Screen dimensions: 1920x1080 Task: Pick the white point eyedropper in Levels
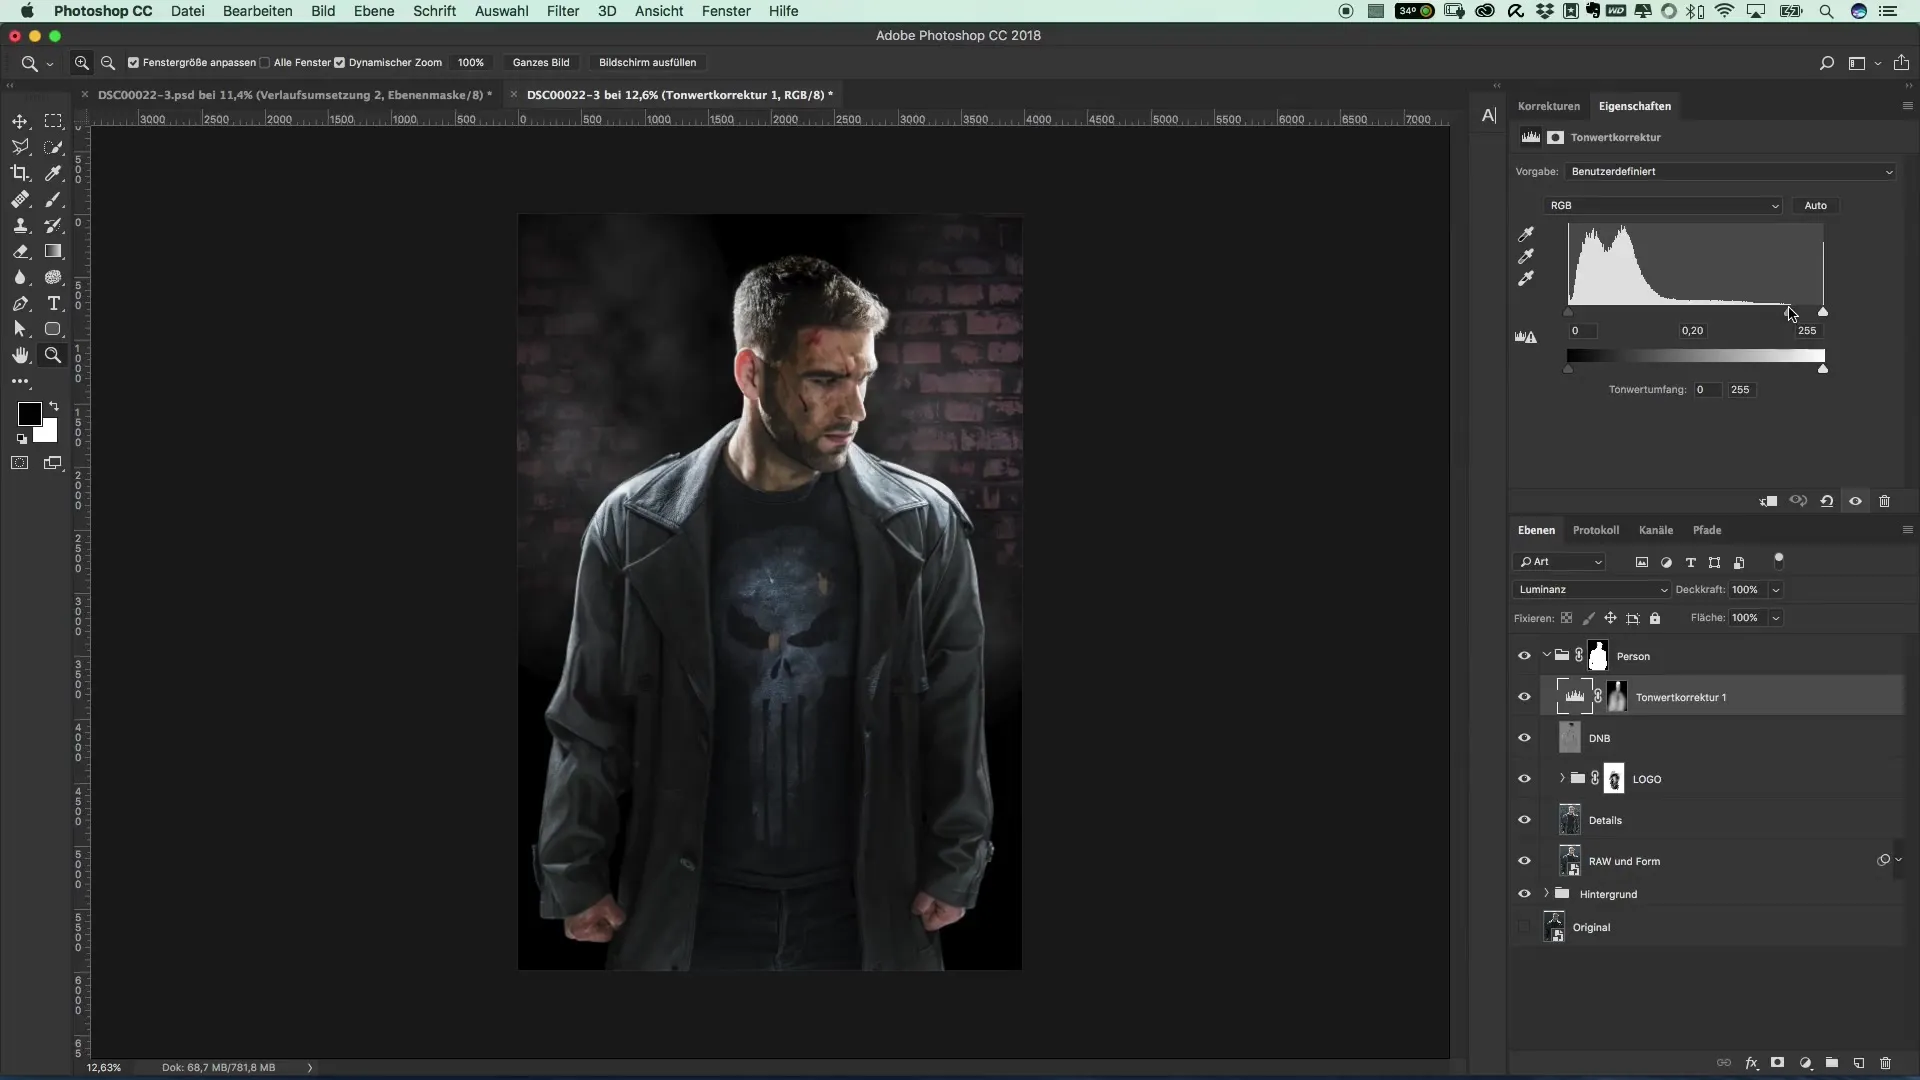click(x=1526, y=279)
